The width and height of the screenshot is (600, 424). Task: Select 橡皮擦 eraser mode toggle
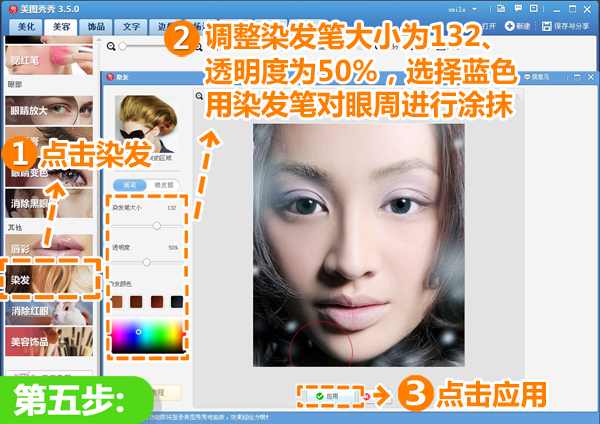click(x=164, y=185)
